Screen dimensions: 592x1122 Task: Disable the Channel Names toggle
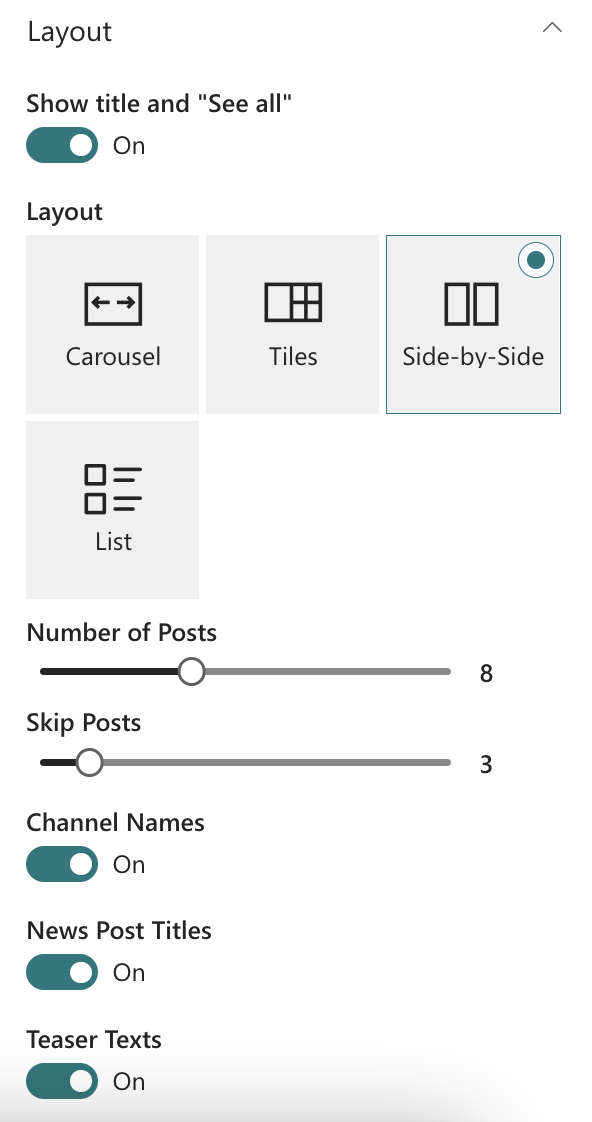(62, 864)
